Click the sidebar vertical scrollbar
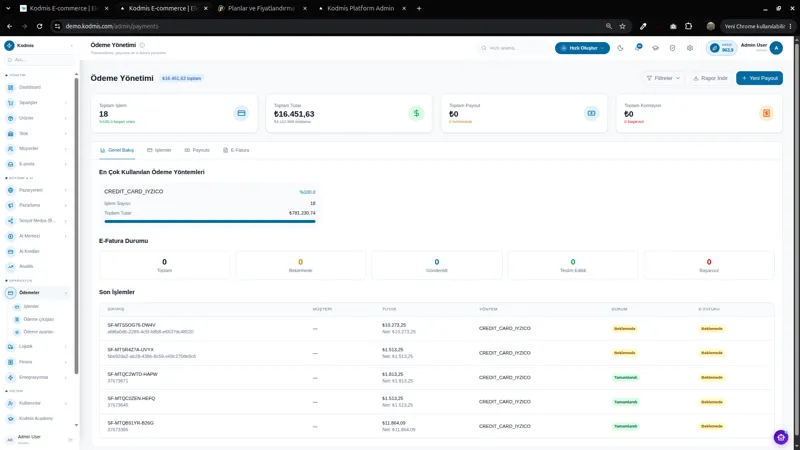The height and width of the screenshot is (450, 800). pyautogui.click(x=77, y=224)
